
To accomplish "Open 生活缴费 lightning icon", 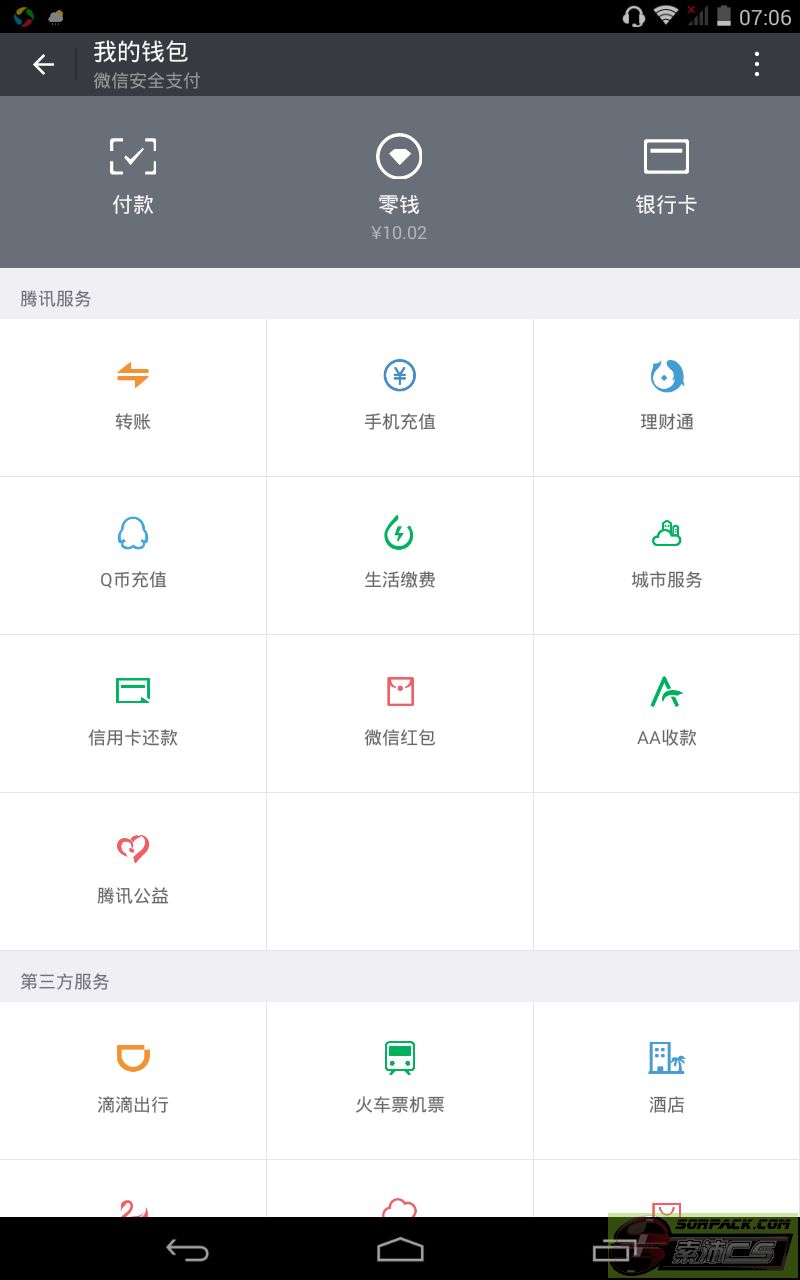I will tap(400, 534).
